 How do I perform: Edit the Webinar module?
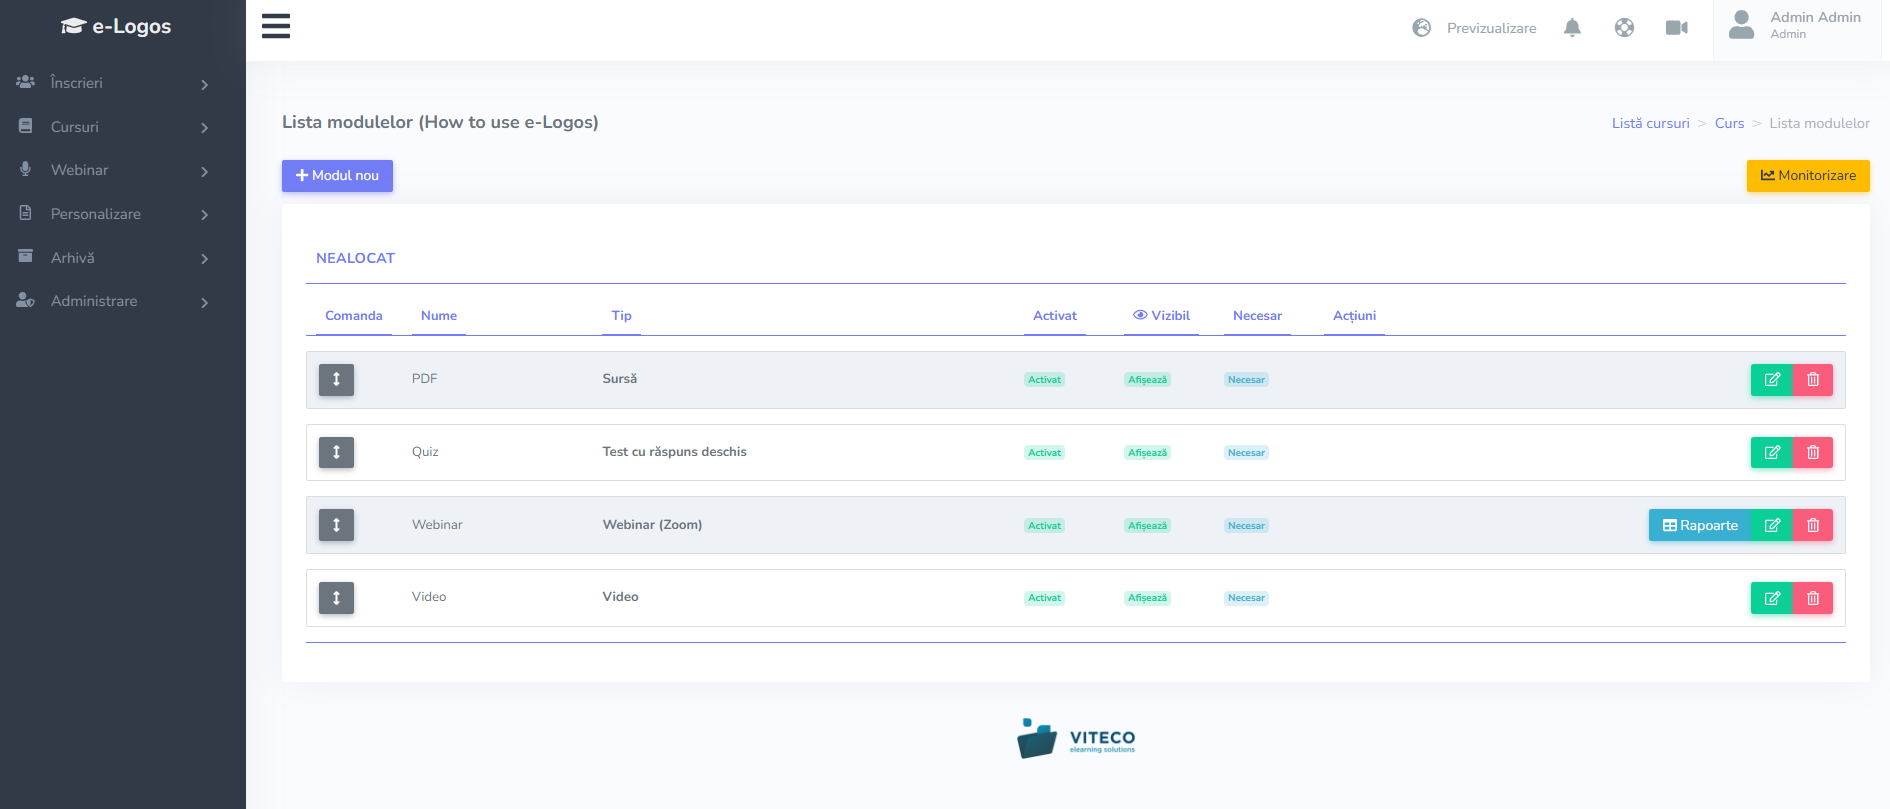(1771, 526)
